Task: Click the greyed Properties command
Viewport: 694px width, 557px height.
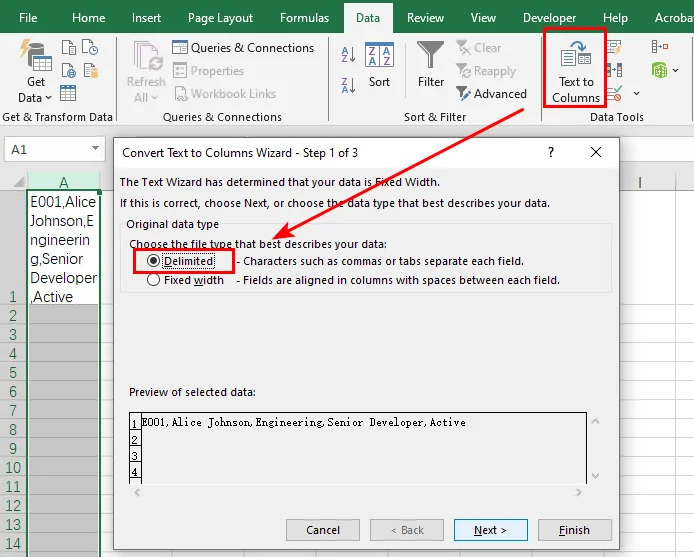Action: pos(208,71)
